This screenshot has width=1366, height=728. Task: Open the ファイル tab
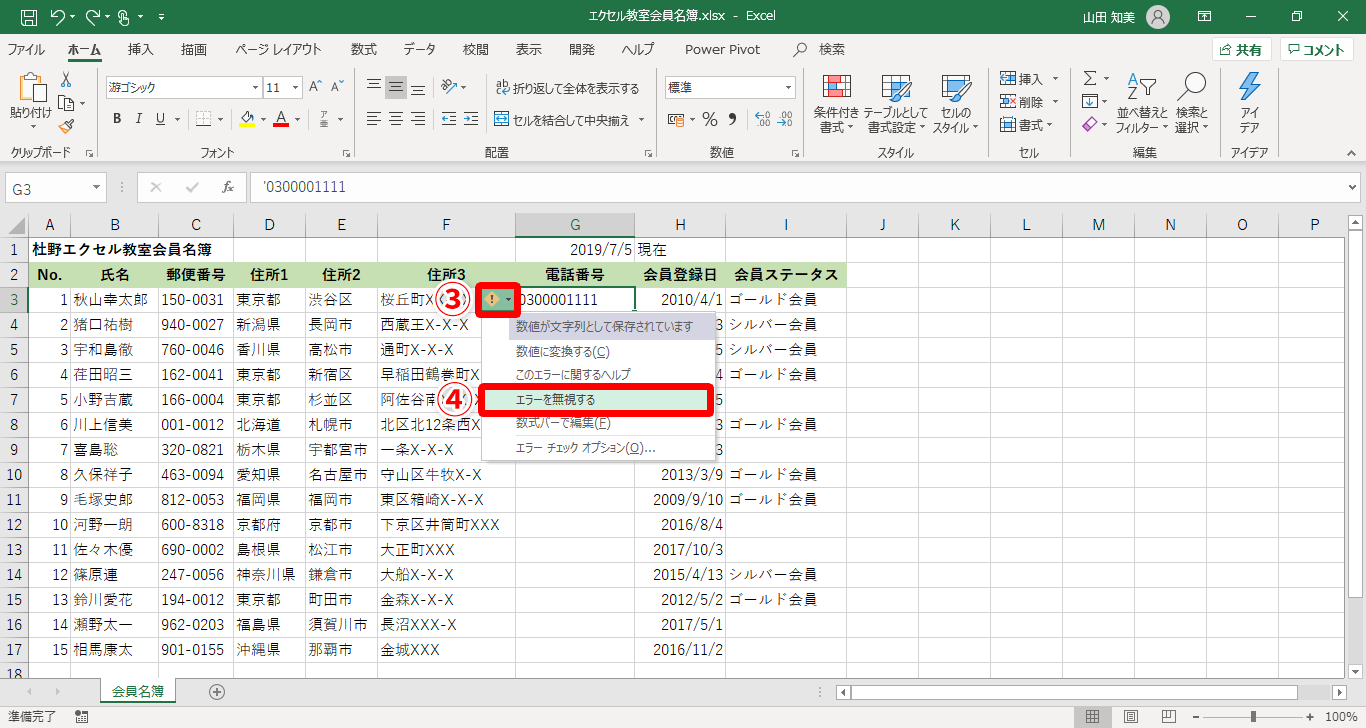26,49
